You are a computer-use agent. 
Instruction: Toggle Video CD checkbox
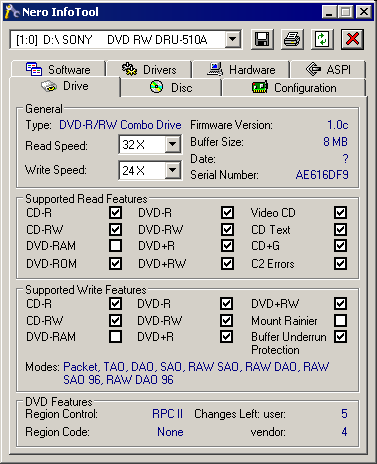[x=340, y=213]
